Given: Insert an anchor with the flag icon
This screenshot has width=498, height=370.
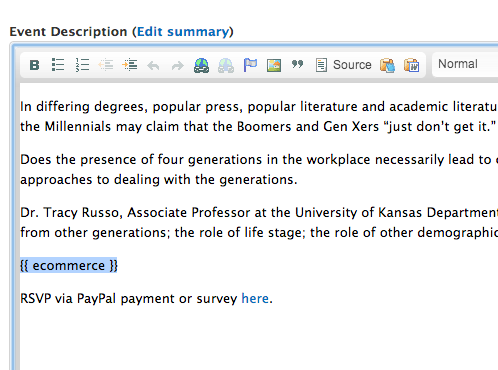Looking at the screenshot, I should coord(250,65).
